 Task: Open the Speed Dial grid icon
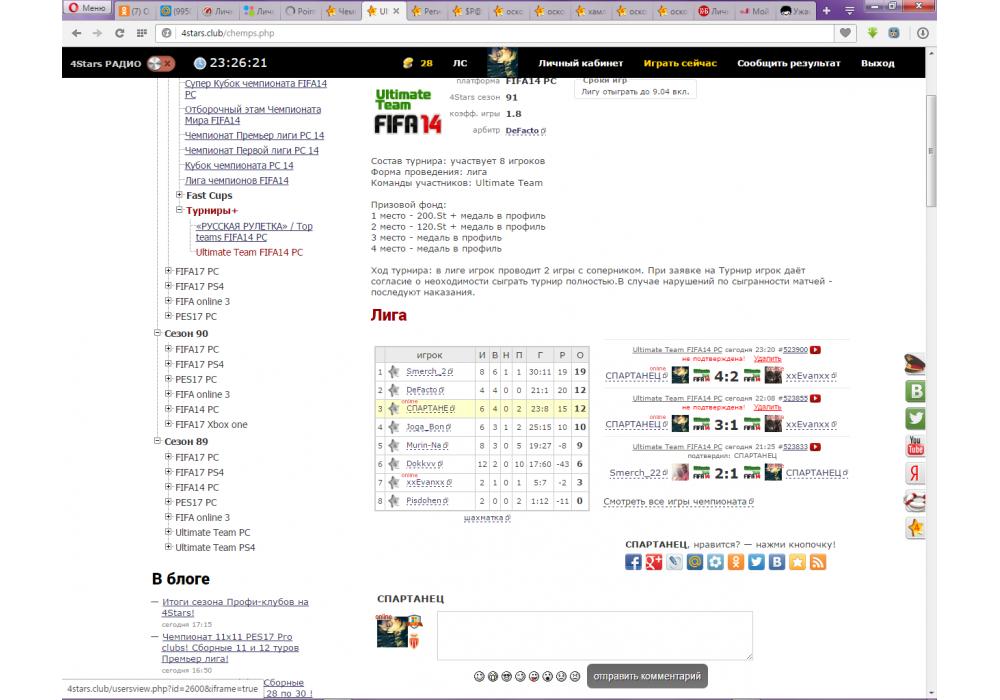(x=142, y=33)
